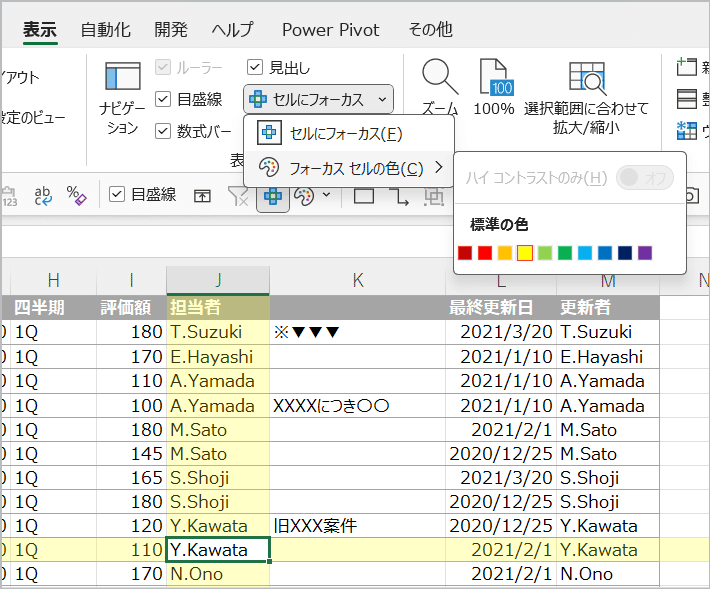Click the ab replace icon

click(x=43, y=196)
